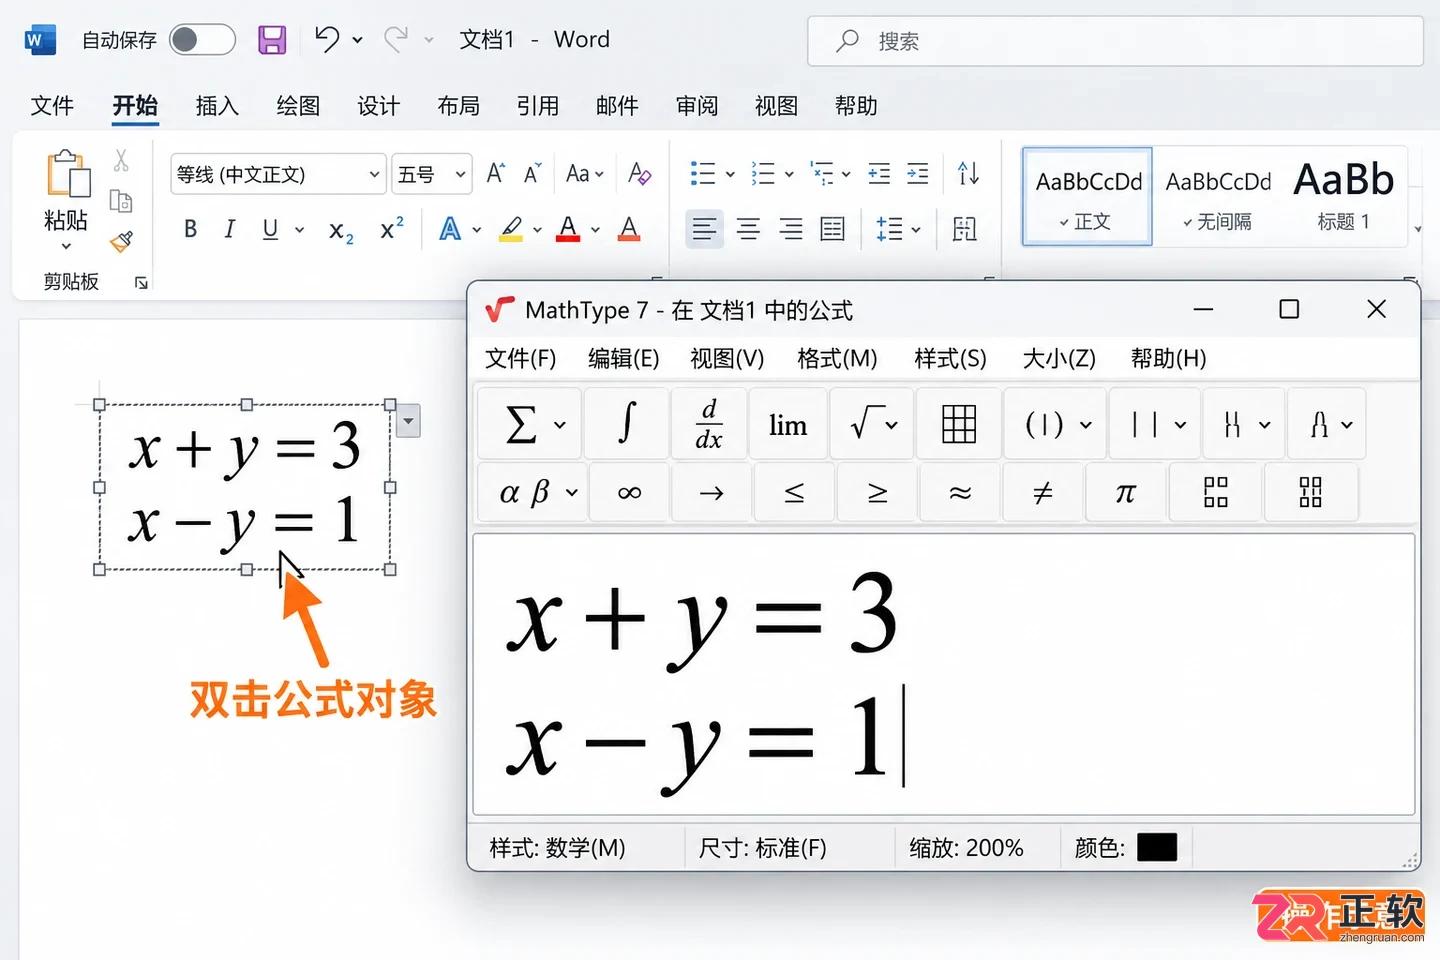The height and width of the screenshot is (960, 1440).
Task: Insert a matrix grid template
Action: pyautogui.click(x=959, y=423)
